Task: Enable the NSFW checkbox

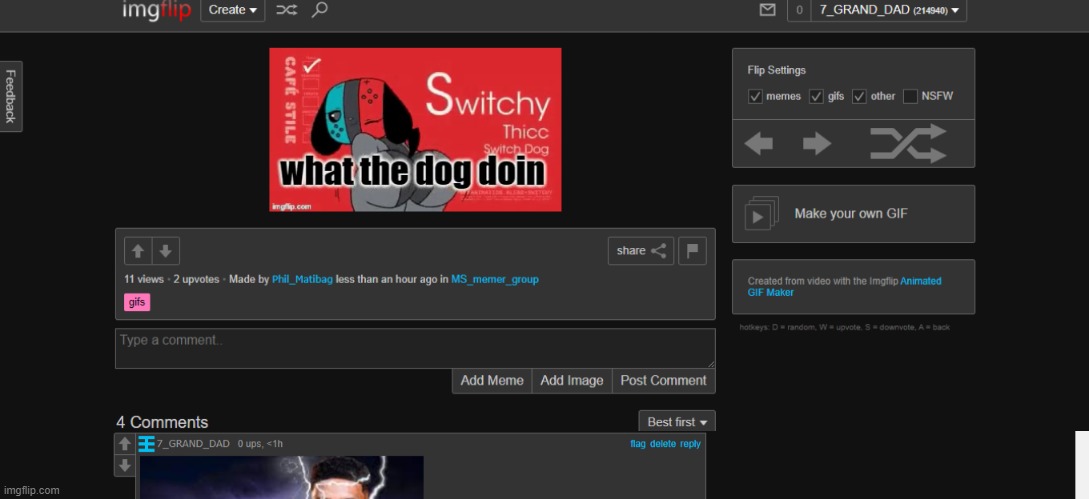Action: point(910,96)
